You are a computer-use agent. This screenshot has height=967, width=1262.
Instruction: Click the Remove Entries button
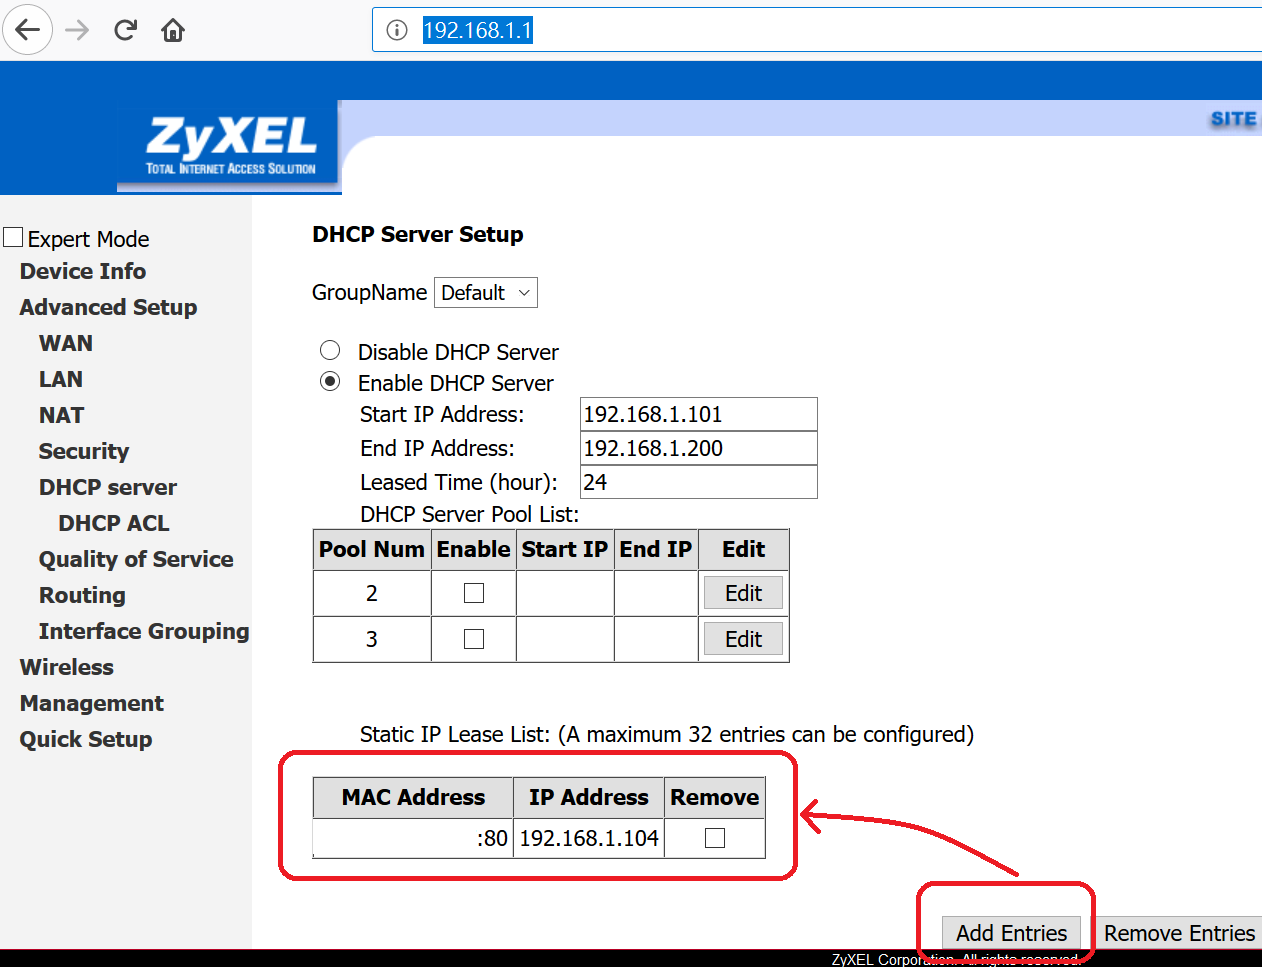click(x=1180, y=932)
